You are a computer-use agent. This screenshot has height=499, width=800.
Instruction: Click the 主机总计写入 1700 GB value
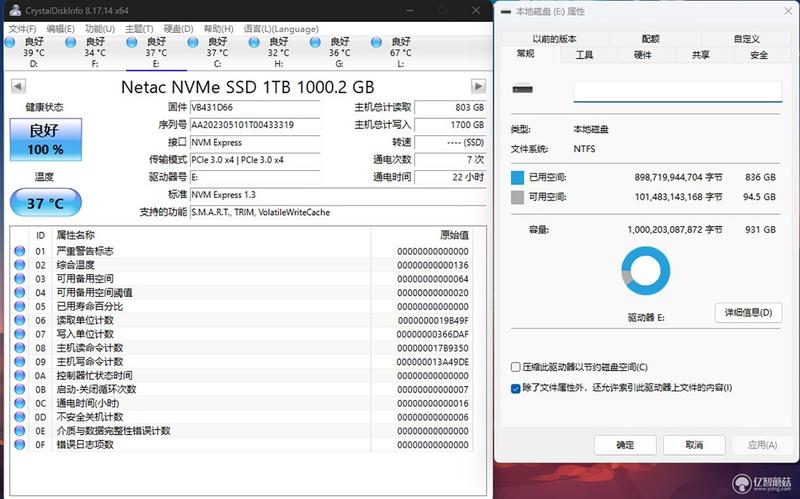450,125
